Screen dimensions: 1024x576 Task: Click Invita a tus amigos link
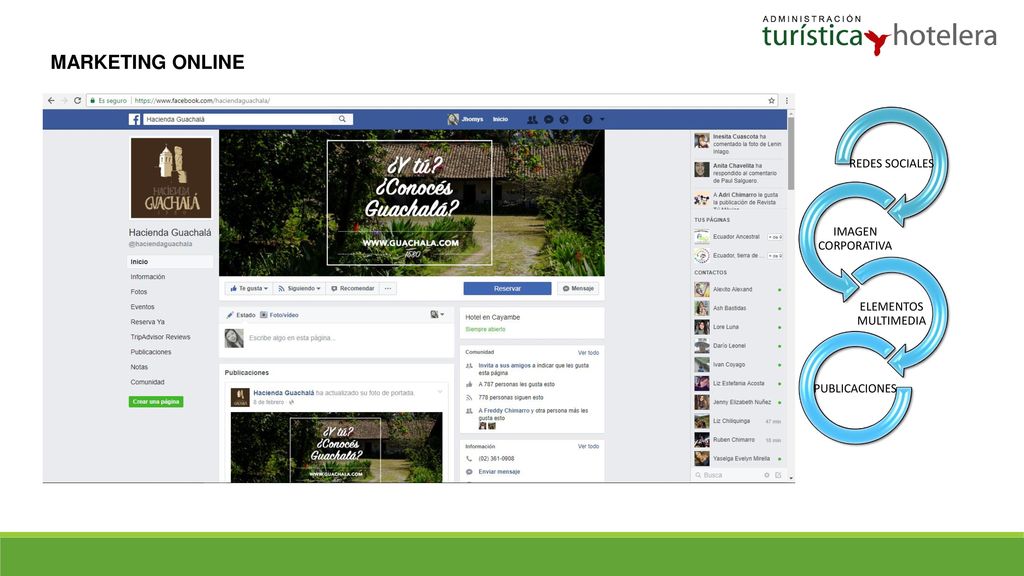[505, 366]
